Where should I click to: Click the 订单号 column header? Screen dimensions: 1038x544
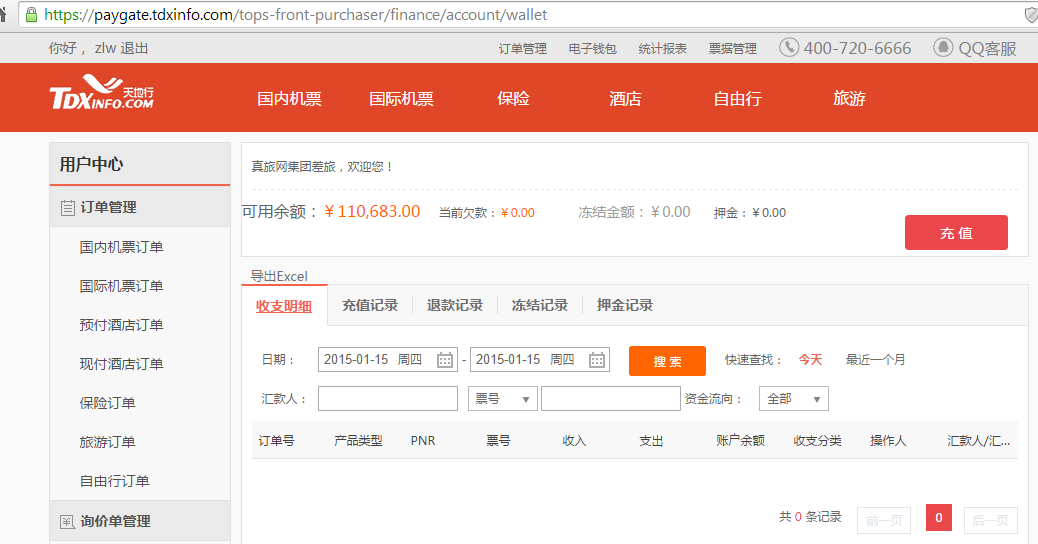(x=277, y=441)
